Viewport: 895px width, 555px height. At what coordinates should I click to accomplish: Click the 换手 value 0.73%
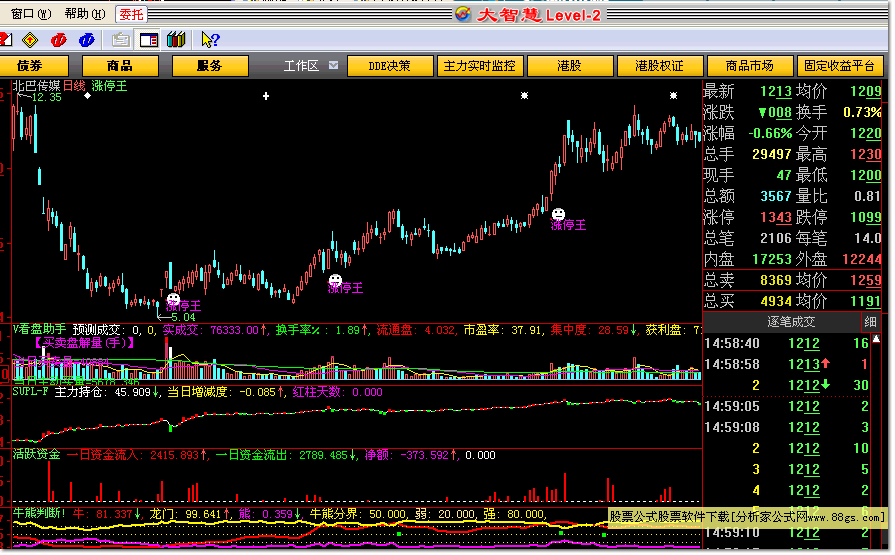point(862,112)
